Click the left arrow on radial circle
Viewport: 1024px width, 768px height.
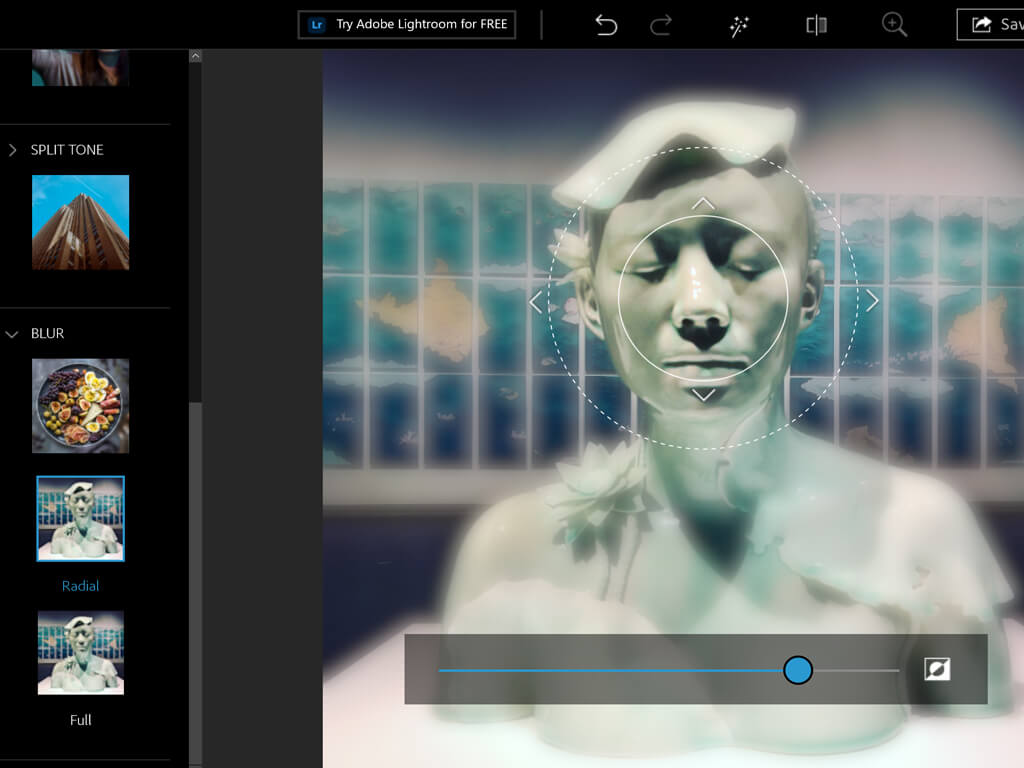pyautogui.click(x=535, y=301)
